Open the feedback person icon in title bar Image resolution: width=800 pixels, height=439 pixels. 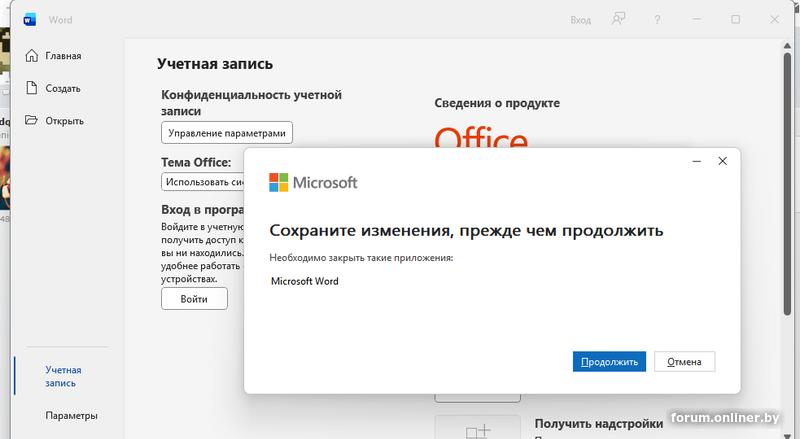(618, 19)
